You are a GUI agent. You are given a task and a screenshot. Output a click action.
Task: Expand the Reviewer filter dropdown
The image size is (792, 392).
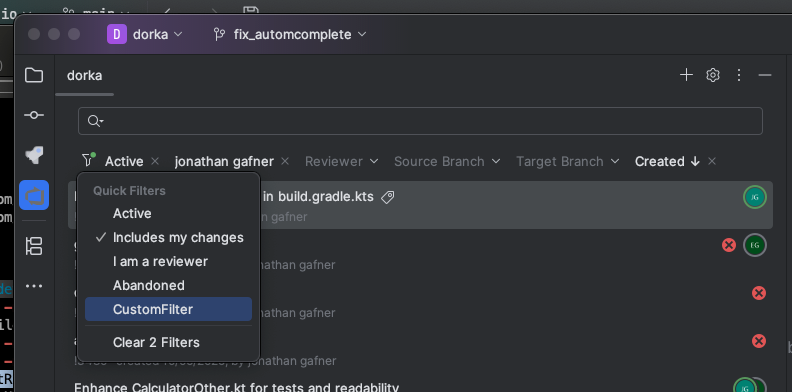click(341, 161)
